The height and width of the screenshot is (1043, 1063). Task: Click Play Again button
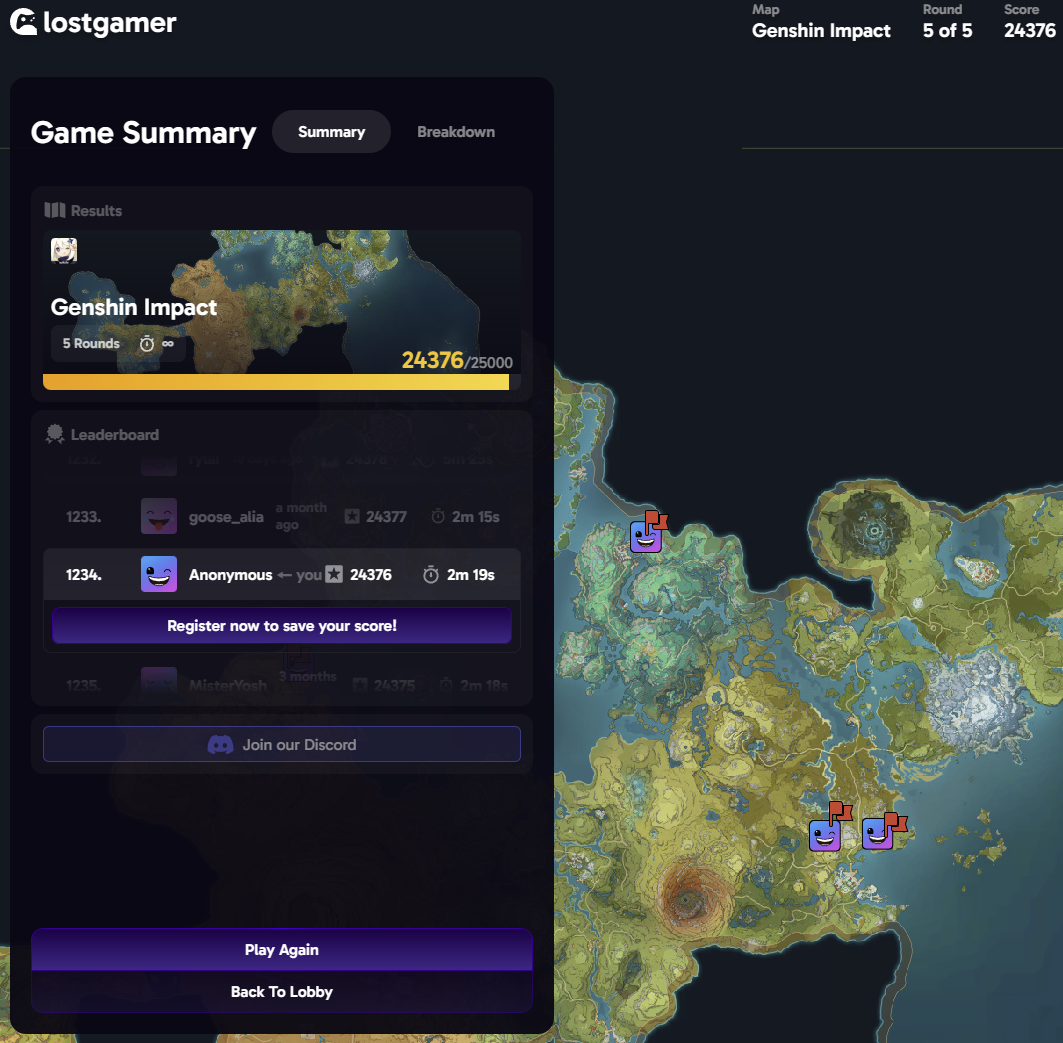(x=281, y=949)
